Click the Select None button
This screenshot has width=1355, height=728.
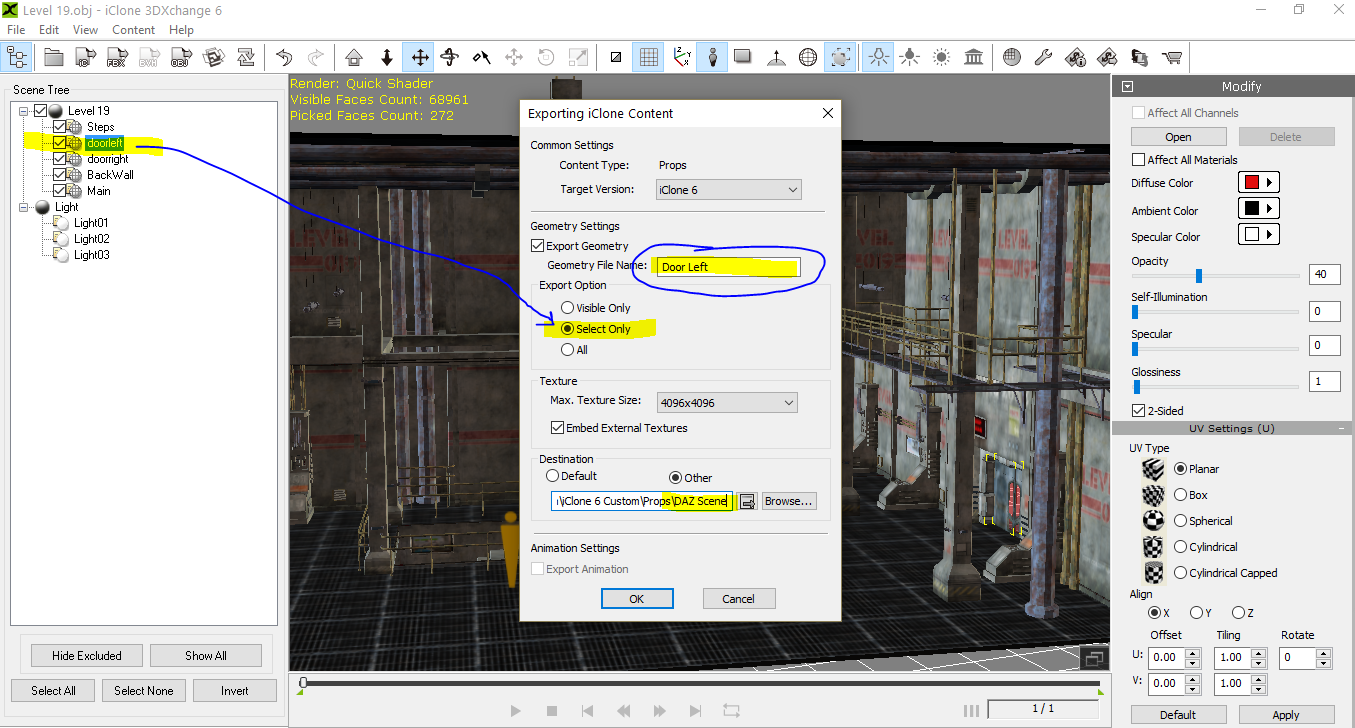click(143, 690)
